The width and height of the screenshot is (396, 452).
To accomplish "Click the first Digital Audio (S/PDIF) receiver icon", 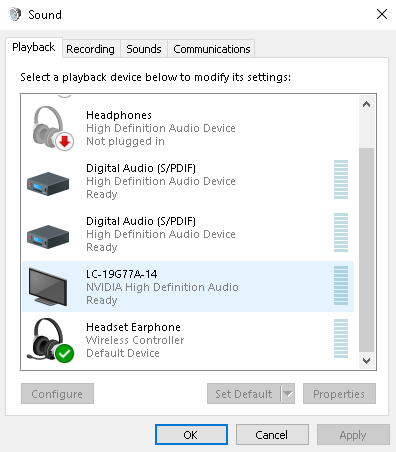I will [48, 184].
